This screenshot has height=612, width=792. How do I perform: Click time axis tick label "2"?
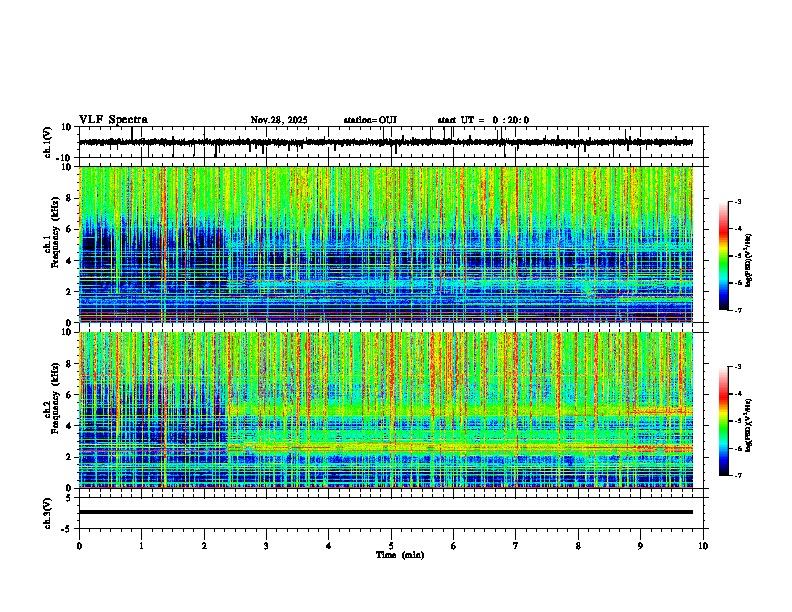(204, 546)
